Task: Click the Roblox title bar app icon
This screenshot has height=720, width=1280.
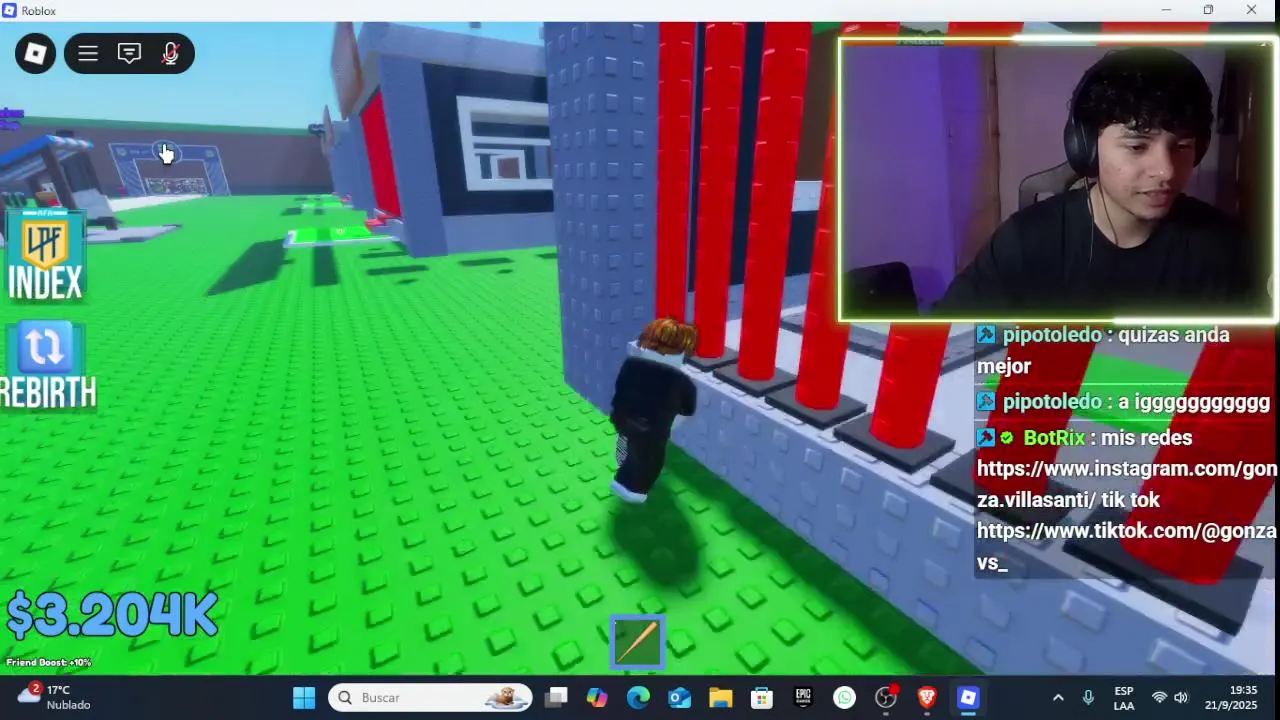Action: [10, 10]
